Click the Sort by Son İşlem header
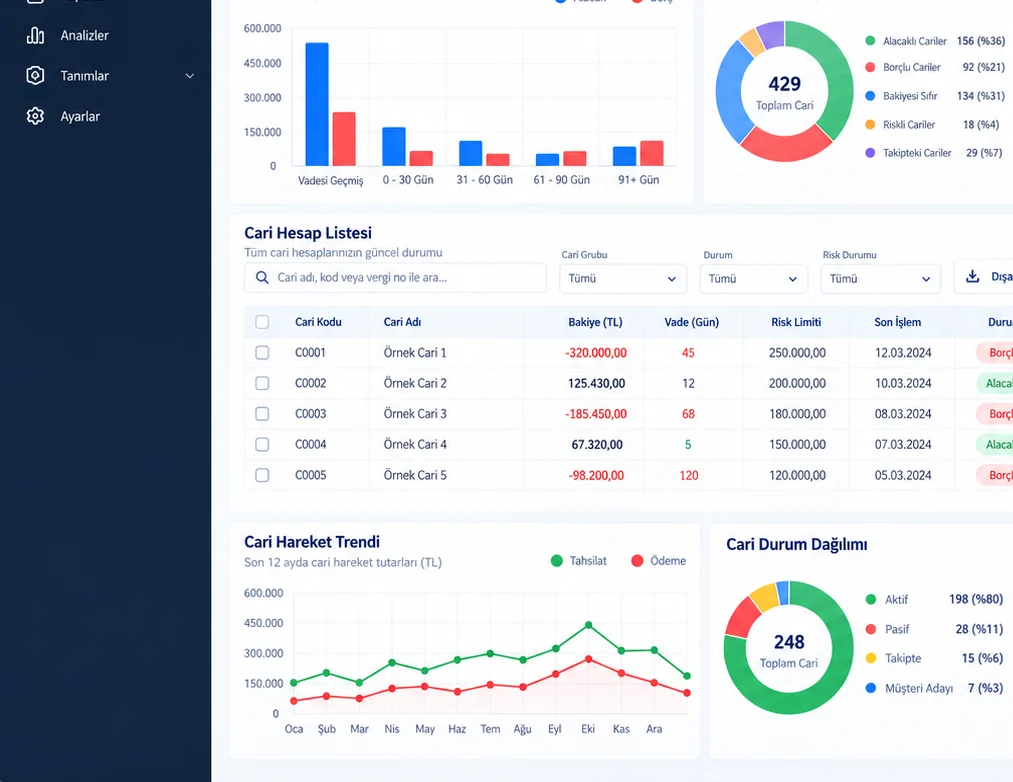 897,322
